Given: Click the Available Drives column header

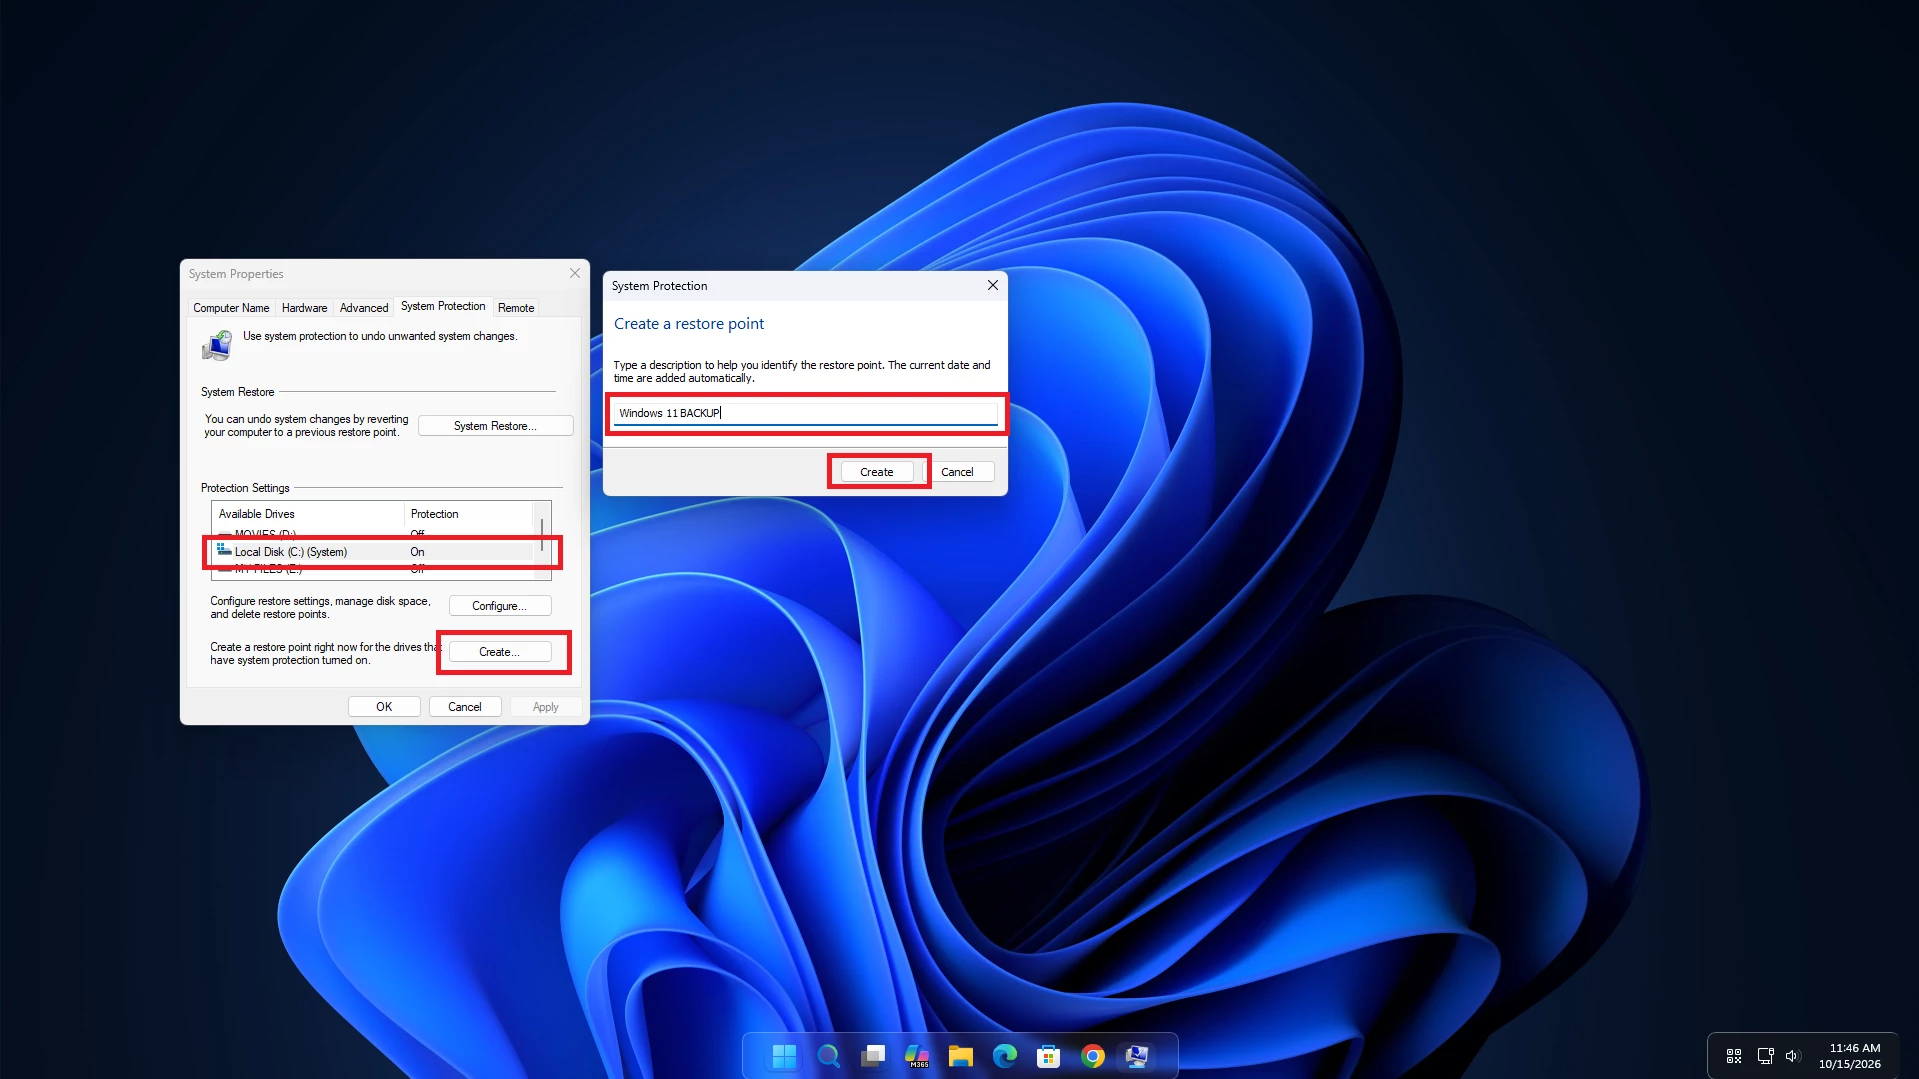Looking at the screenshot, I should click(x=307, y=514).
